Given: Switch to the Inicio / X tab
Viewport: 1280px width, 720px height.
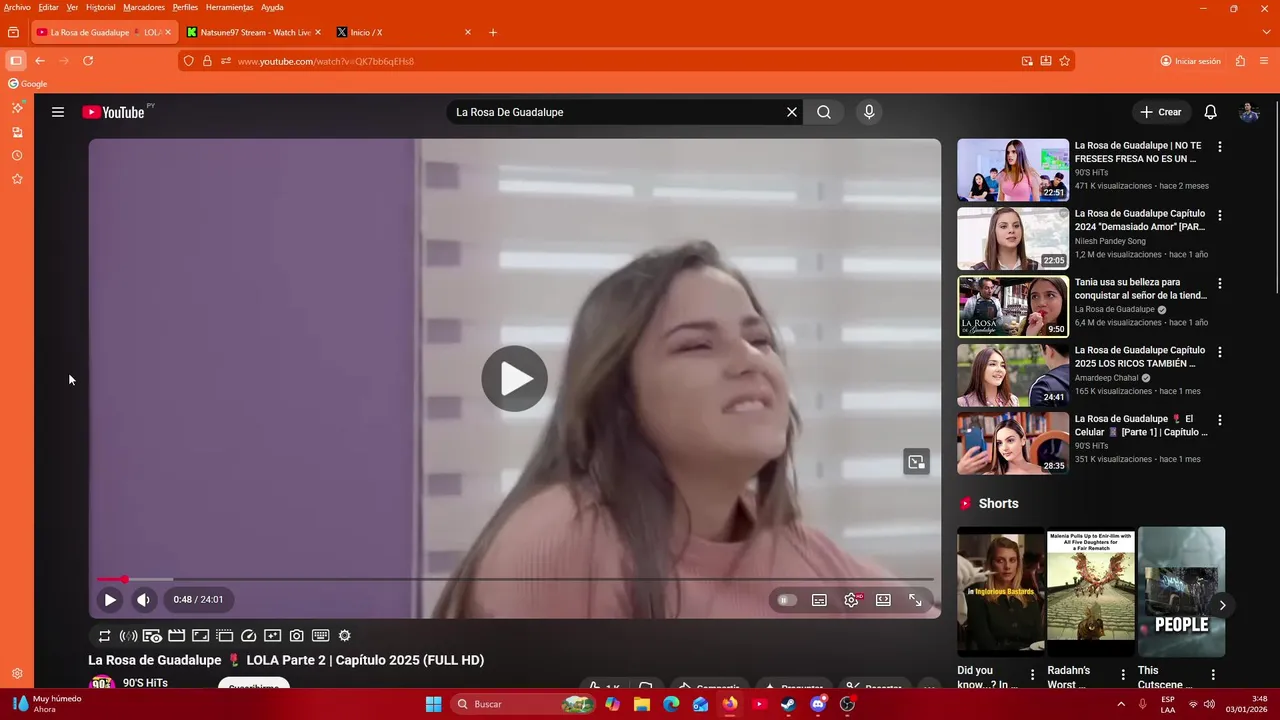Looking at the screenshot, I should click(x=404, y=32).
